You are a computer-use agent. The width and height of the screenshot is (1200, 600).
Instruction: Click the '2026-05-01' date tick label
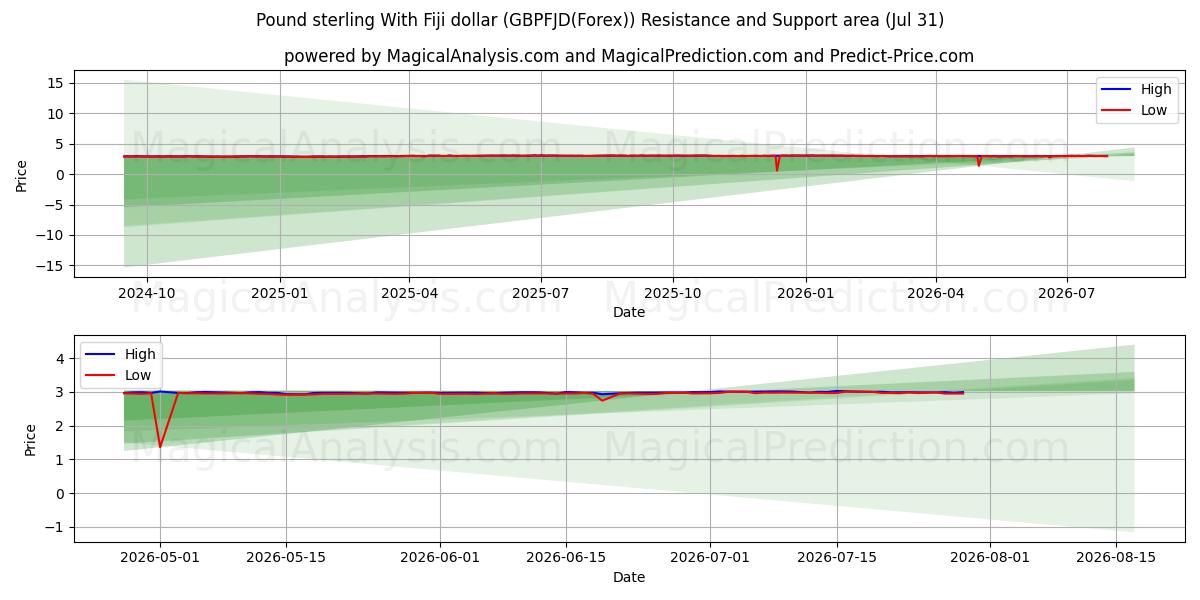coord(161,558)
